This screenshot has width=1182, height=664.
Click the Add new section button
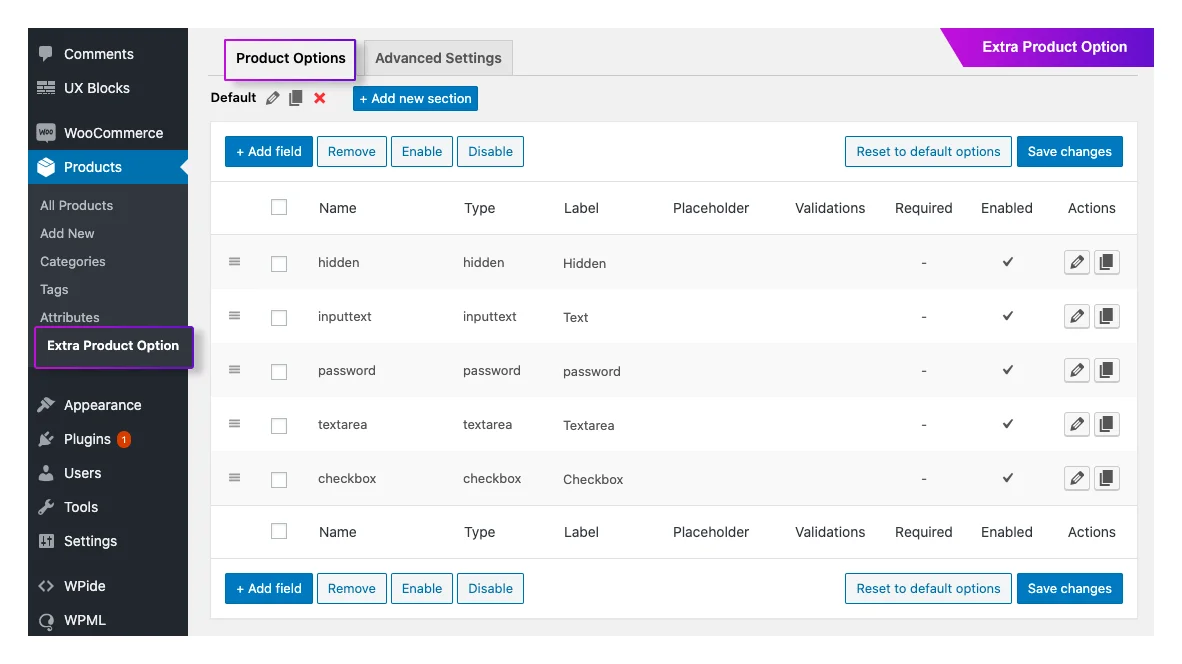click(414, 98)
